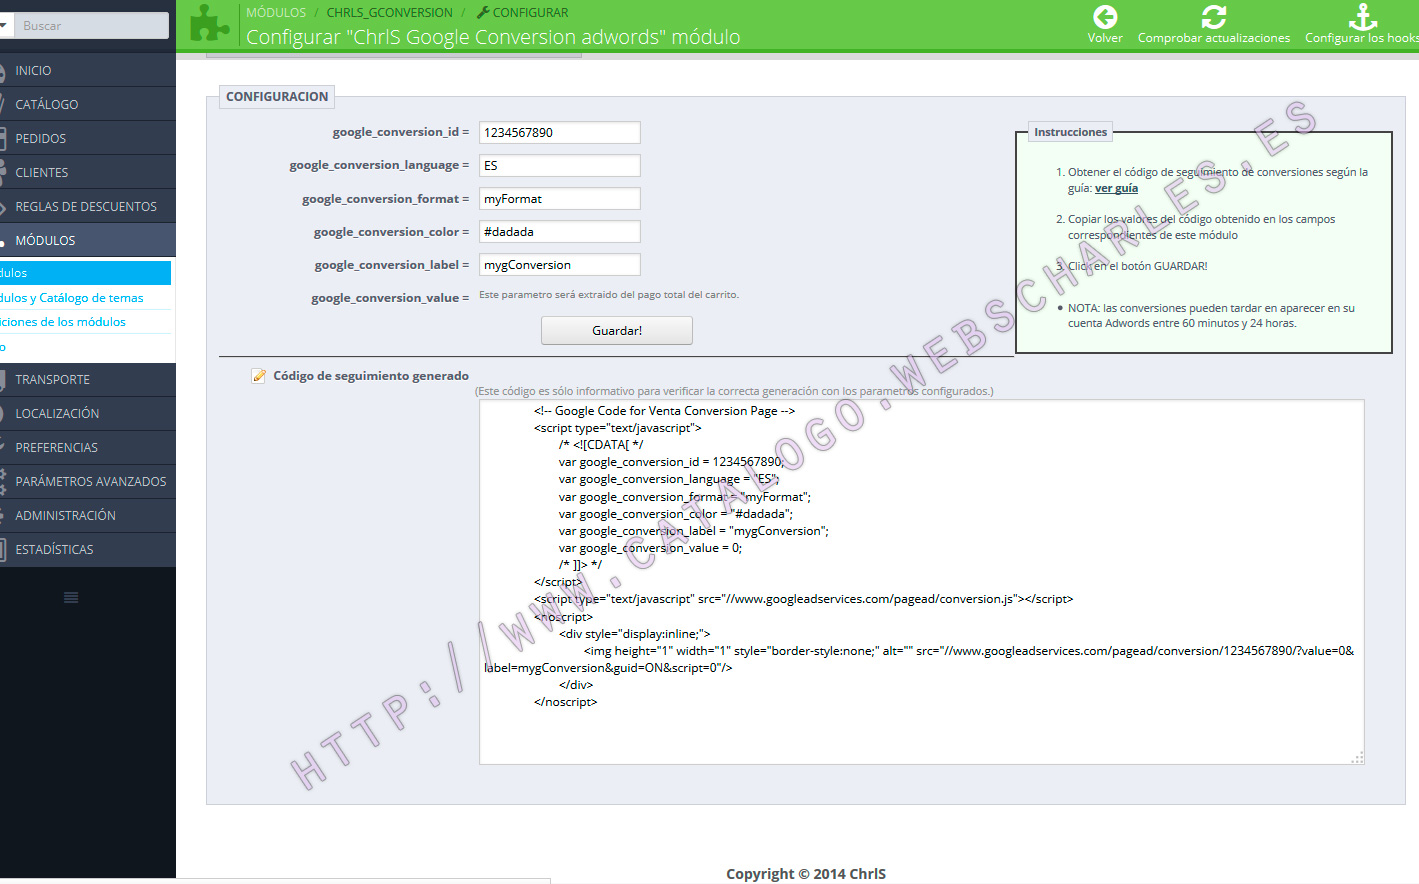This screenshot has width=1419, height=884.
Task: Click the Instrucciones box title
Action: pyautogui.click(x=1070, y=132)
